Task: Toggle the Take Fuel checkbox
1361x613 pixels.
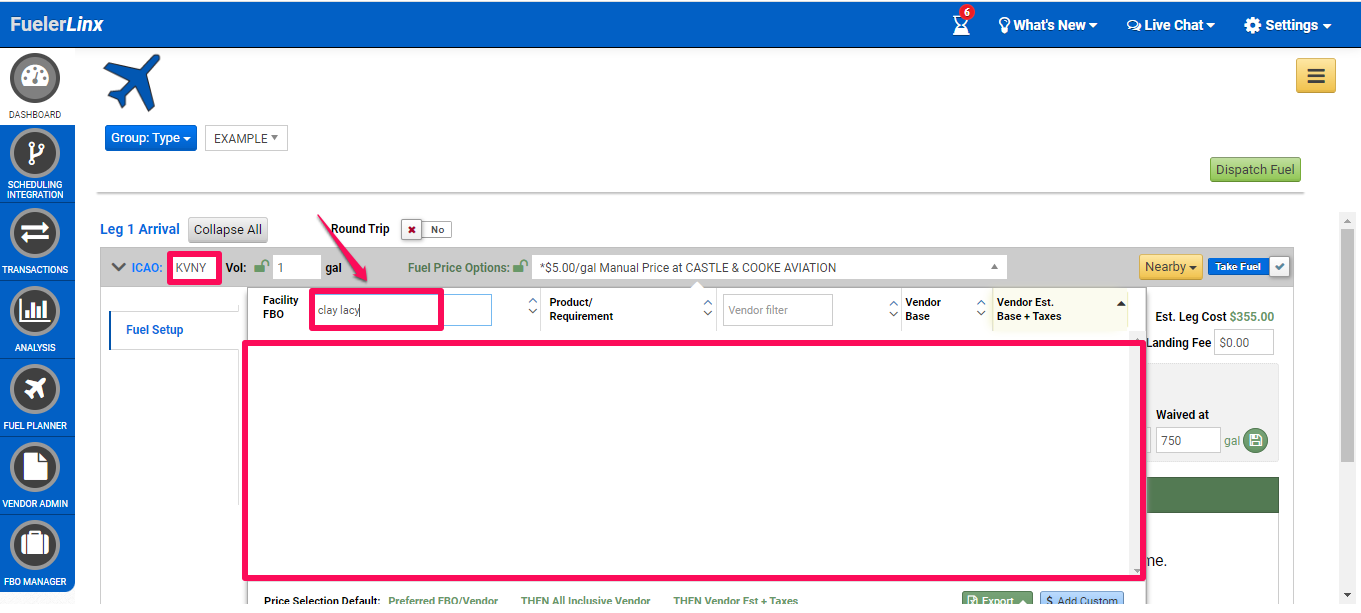Action: coord(1280,267)
